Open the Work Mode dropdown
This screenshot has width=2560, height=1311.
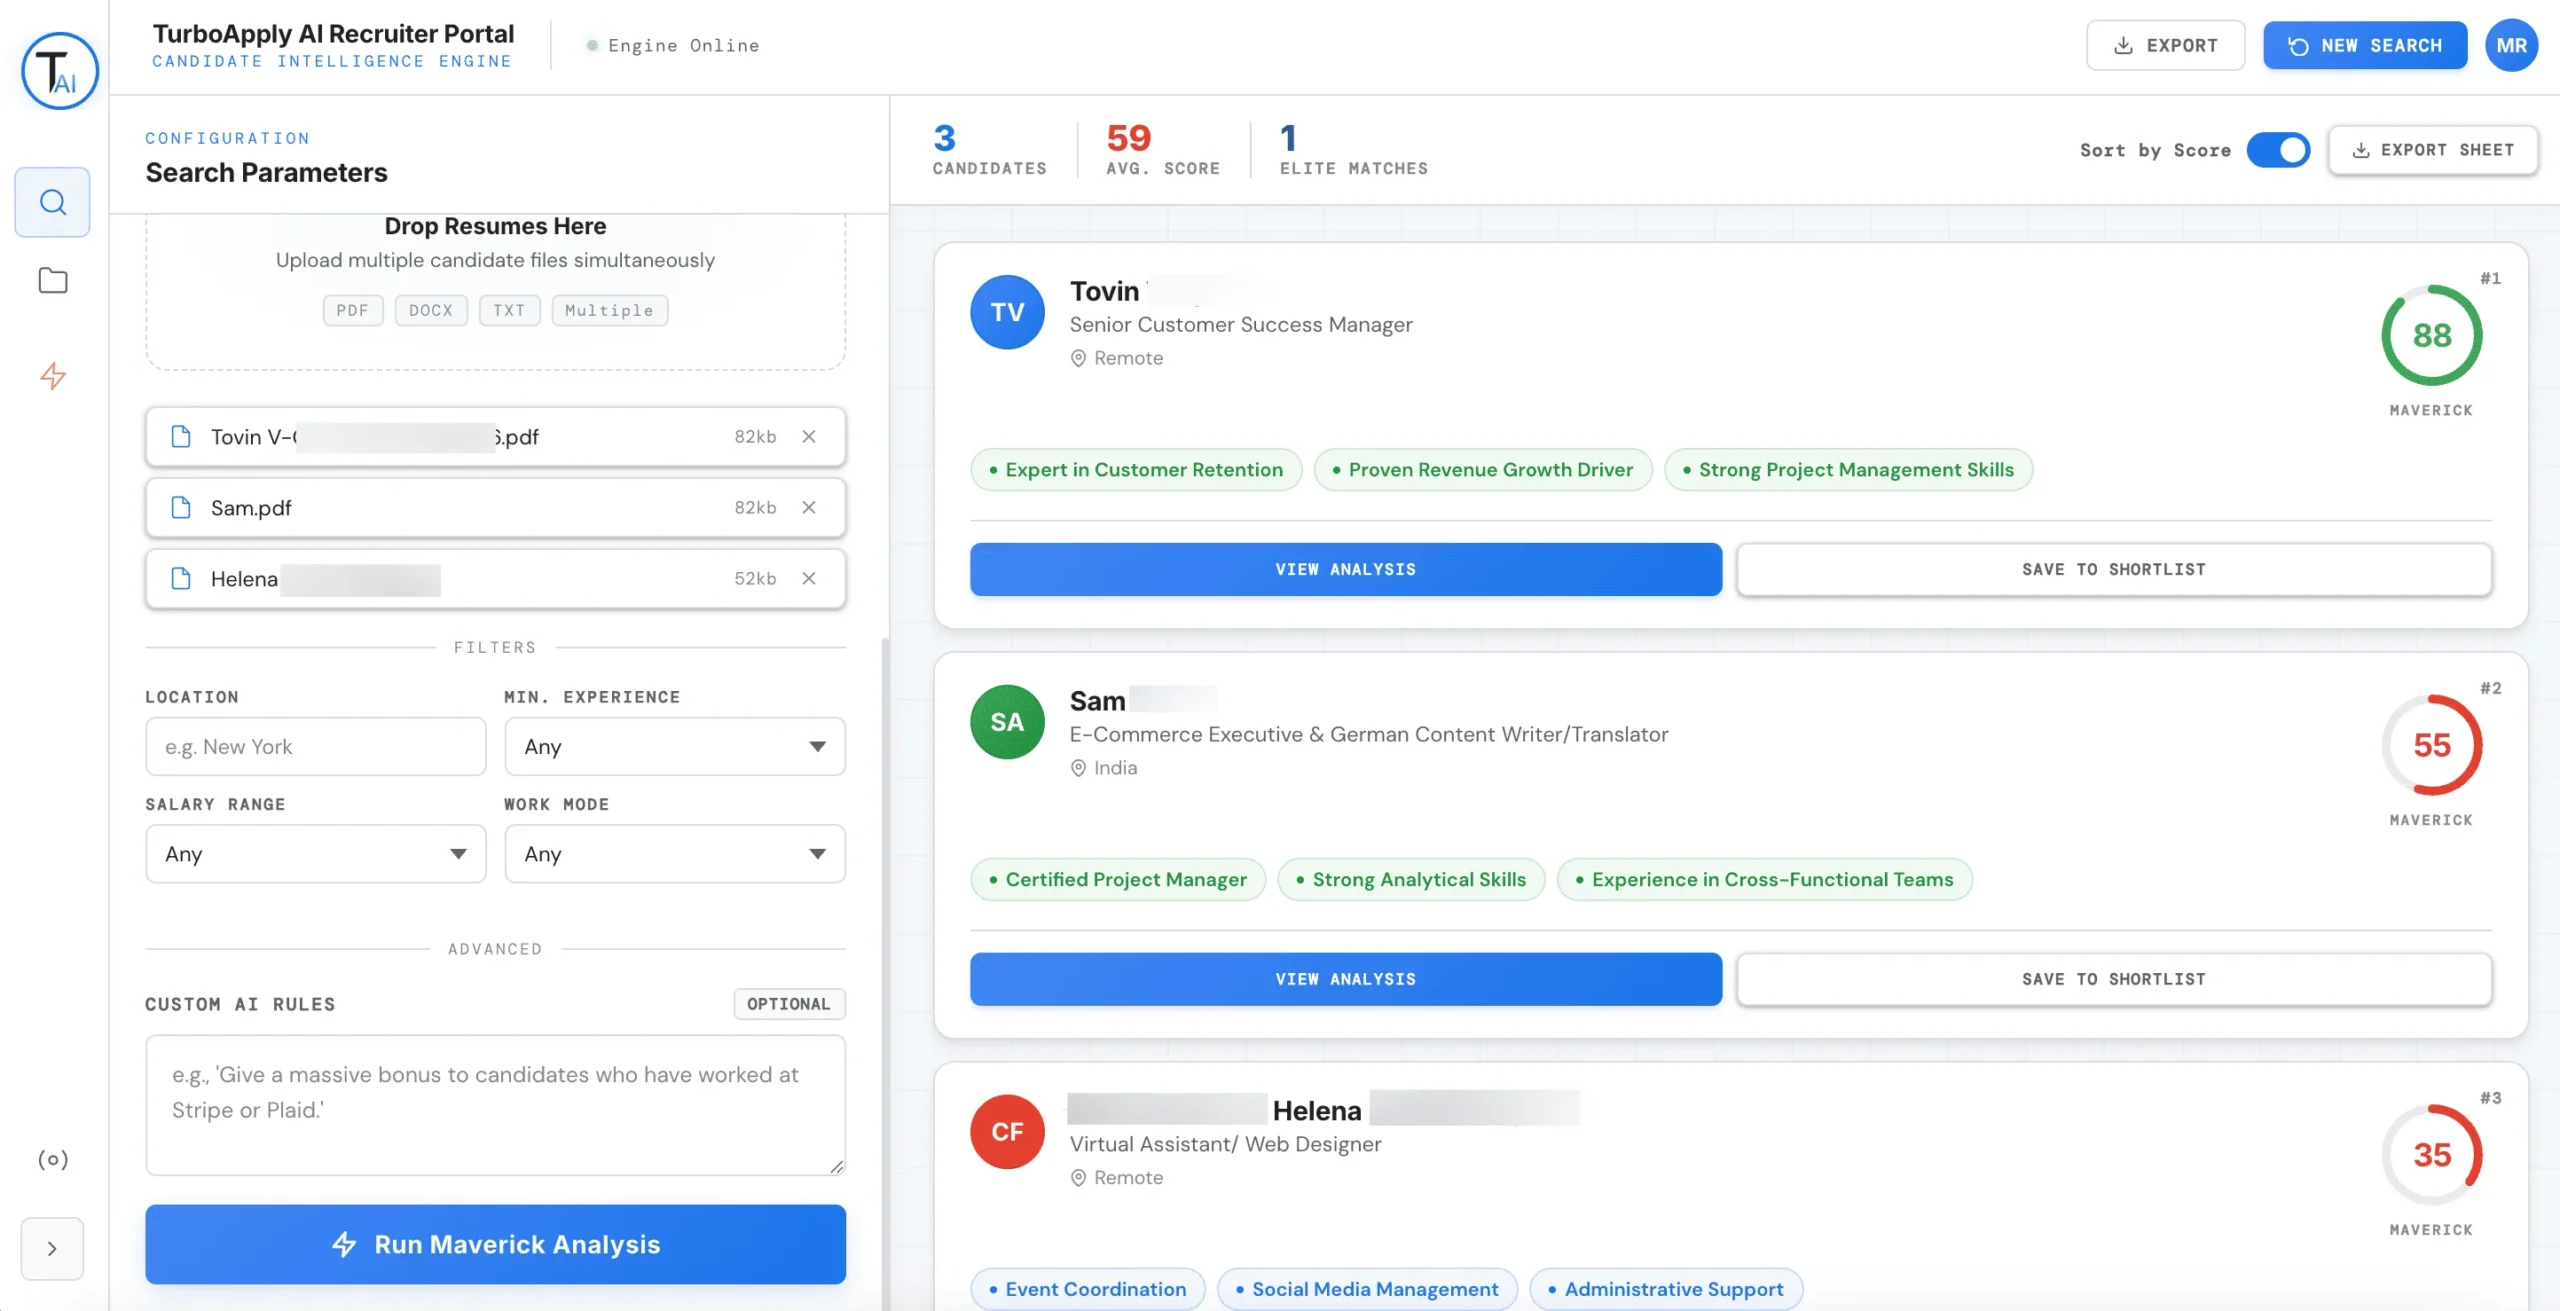[675, 853]
